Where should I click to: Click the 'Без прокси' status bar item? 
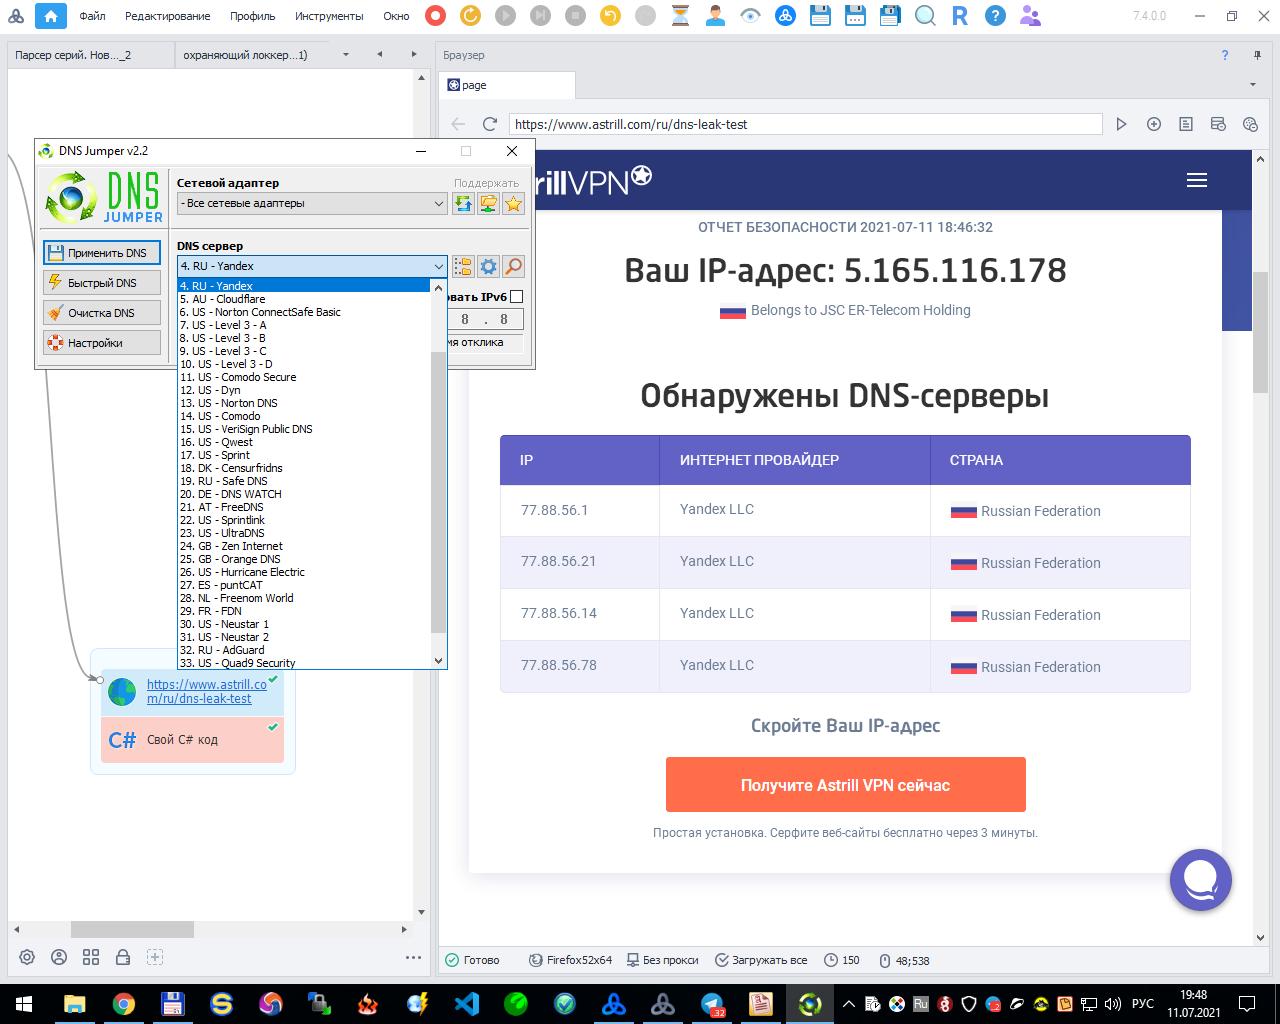(x=662, y=960)
